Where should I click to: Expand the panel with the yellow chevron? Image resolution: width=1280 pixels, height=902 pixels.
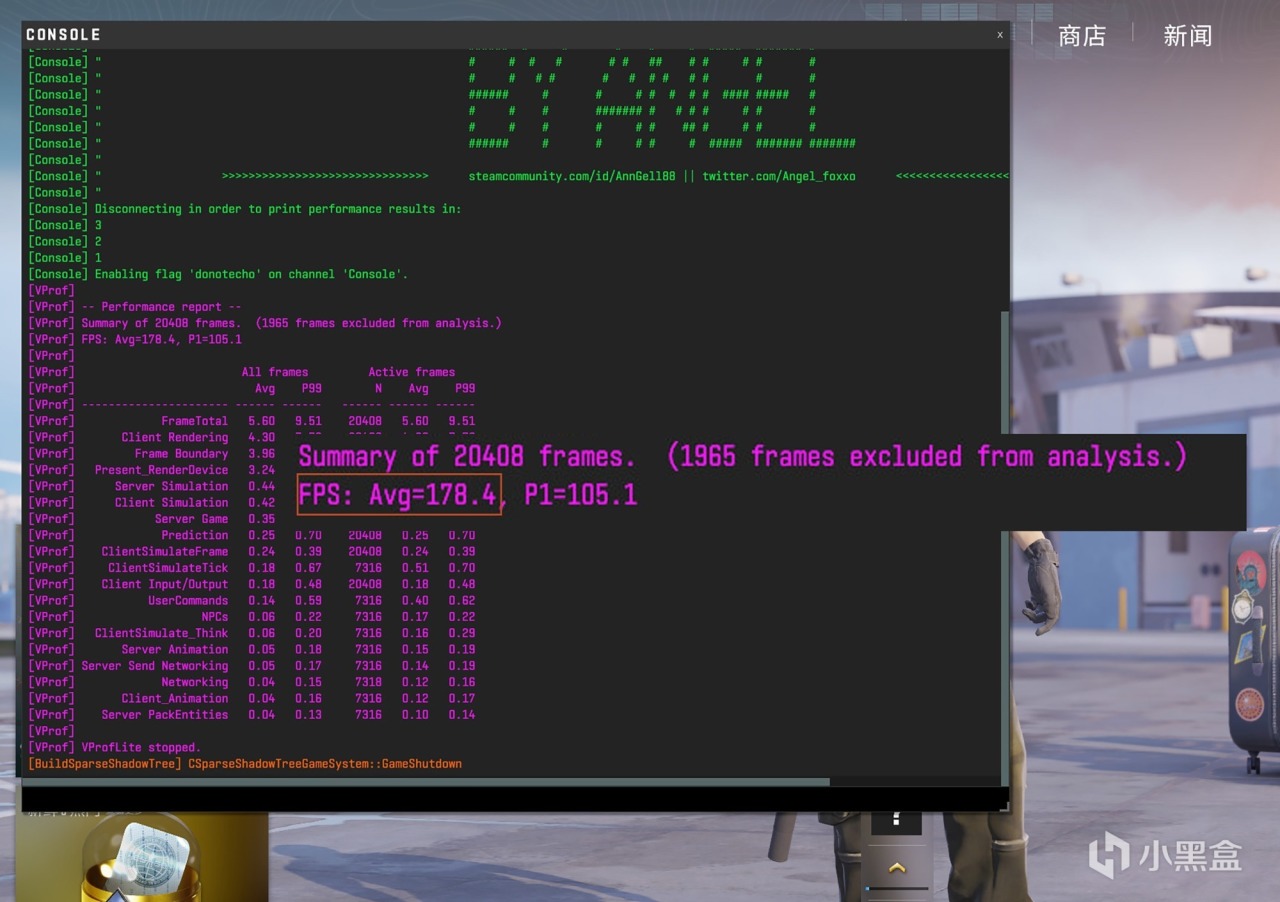[896, 867]
